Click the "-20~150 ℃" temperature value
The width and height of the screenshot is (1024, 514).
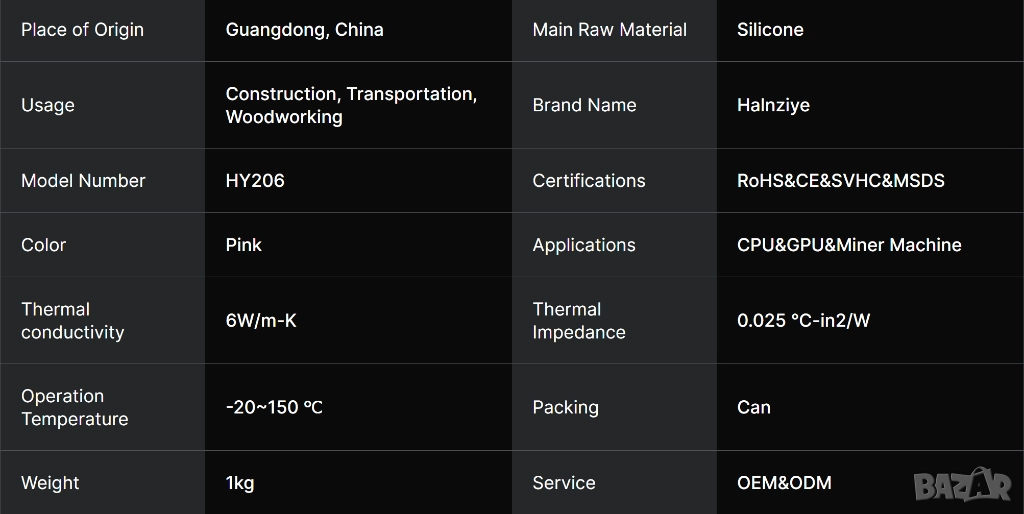[x=274, y=407]
